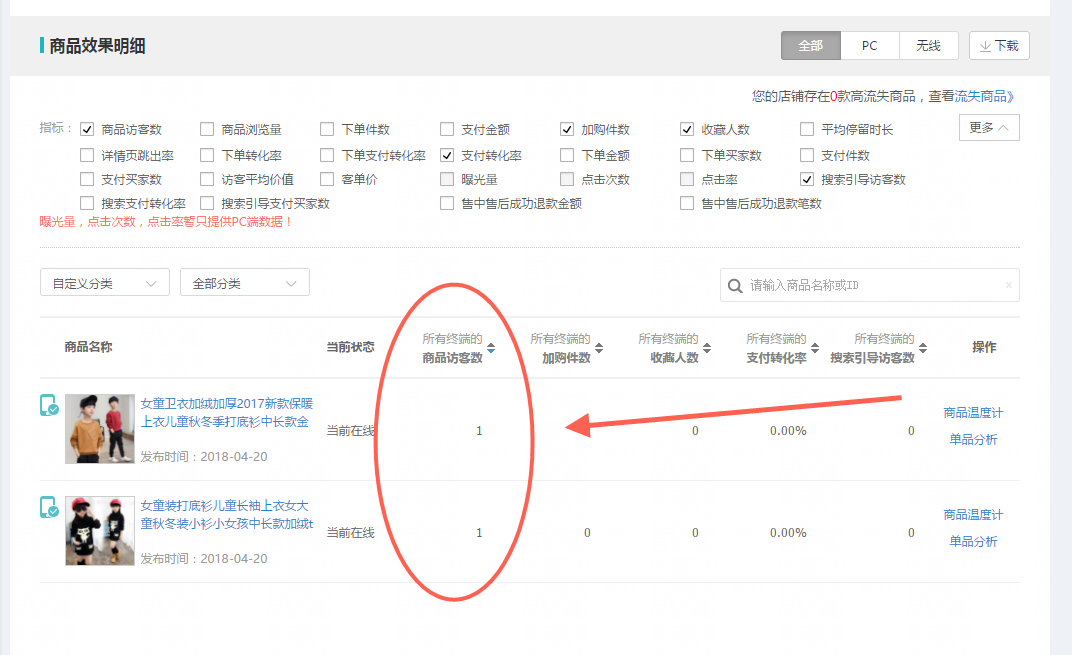Screen dimensions: 1072x655
Task: Uncheck the 商品访客数 metric checkbox
Action: 88,128
